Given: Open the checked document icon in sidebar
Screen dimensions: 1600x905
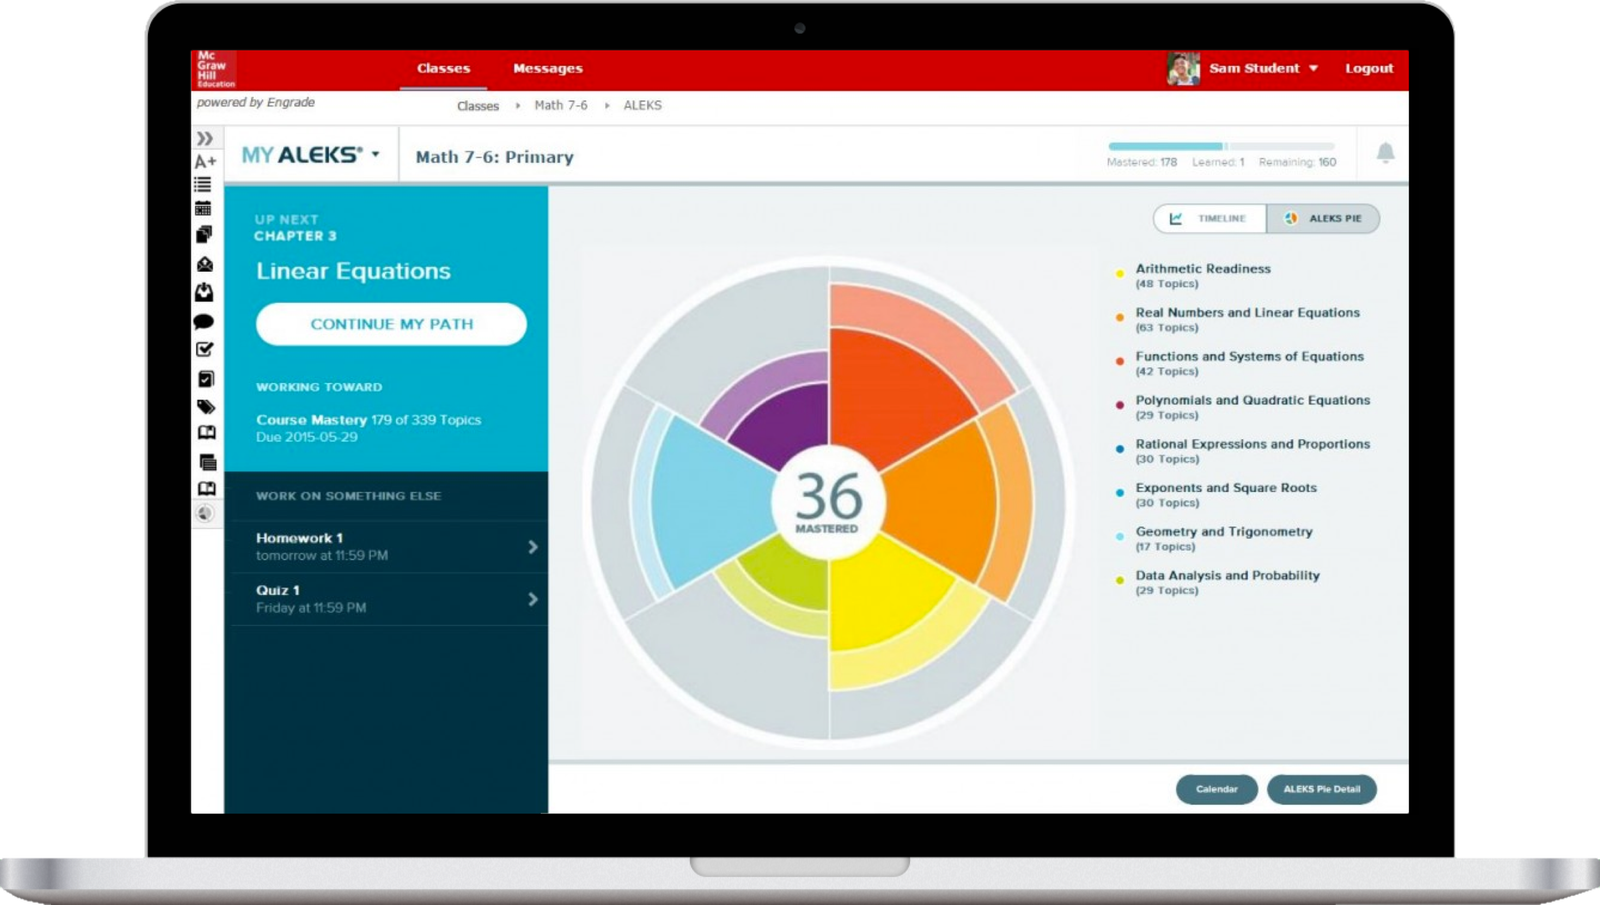Looking at the screenshot, I should point(205,379).
